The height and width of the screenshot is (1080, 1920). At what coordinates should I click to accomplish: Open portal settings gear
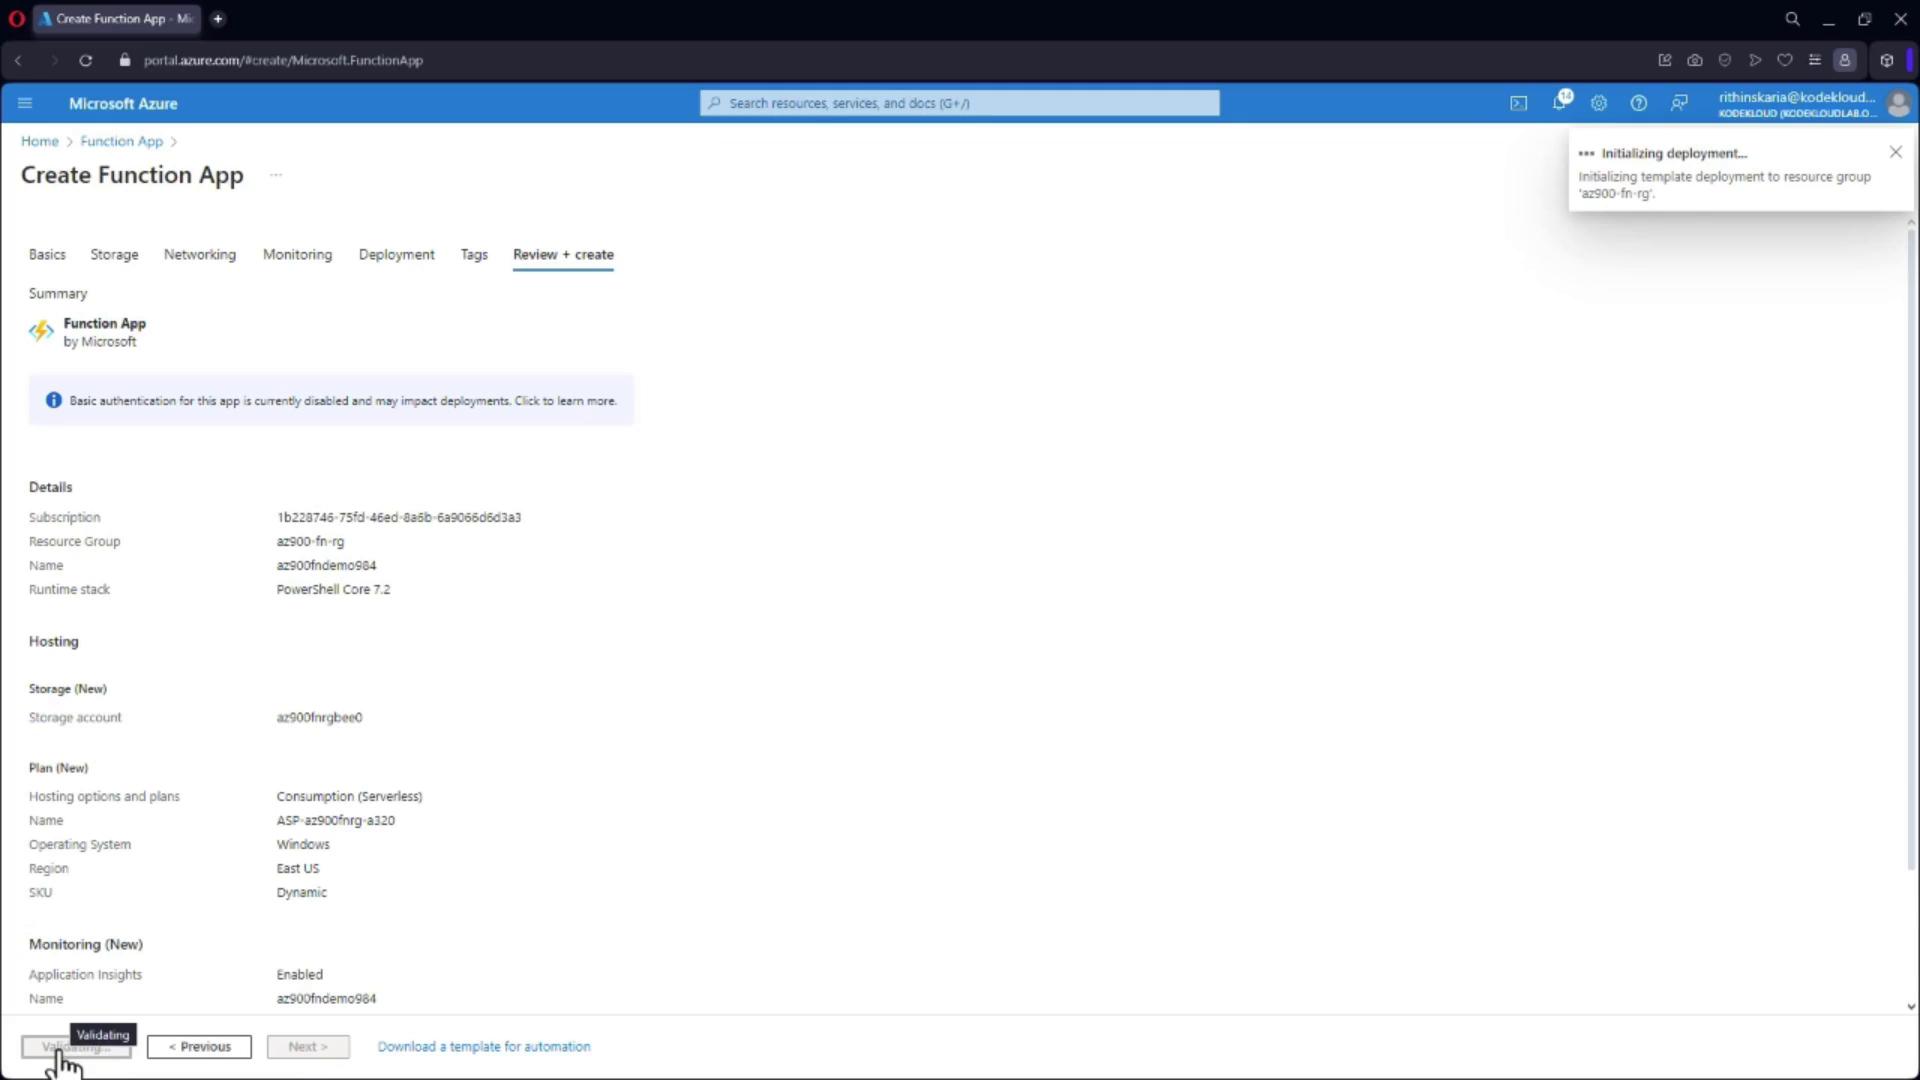point(1599,103)
